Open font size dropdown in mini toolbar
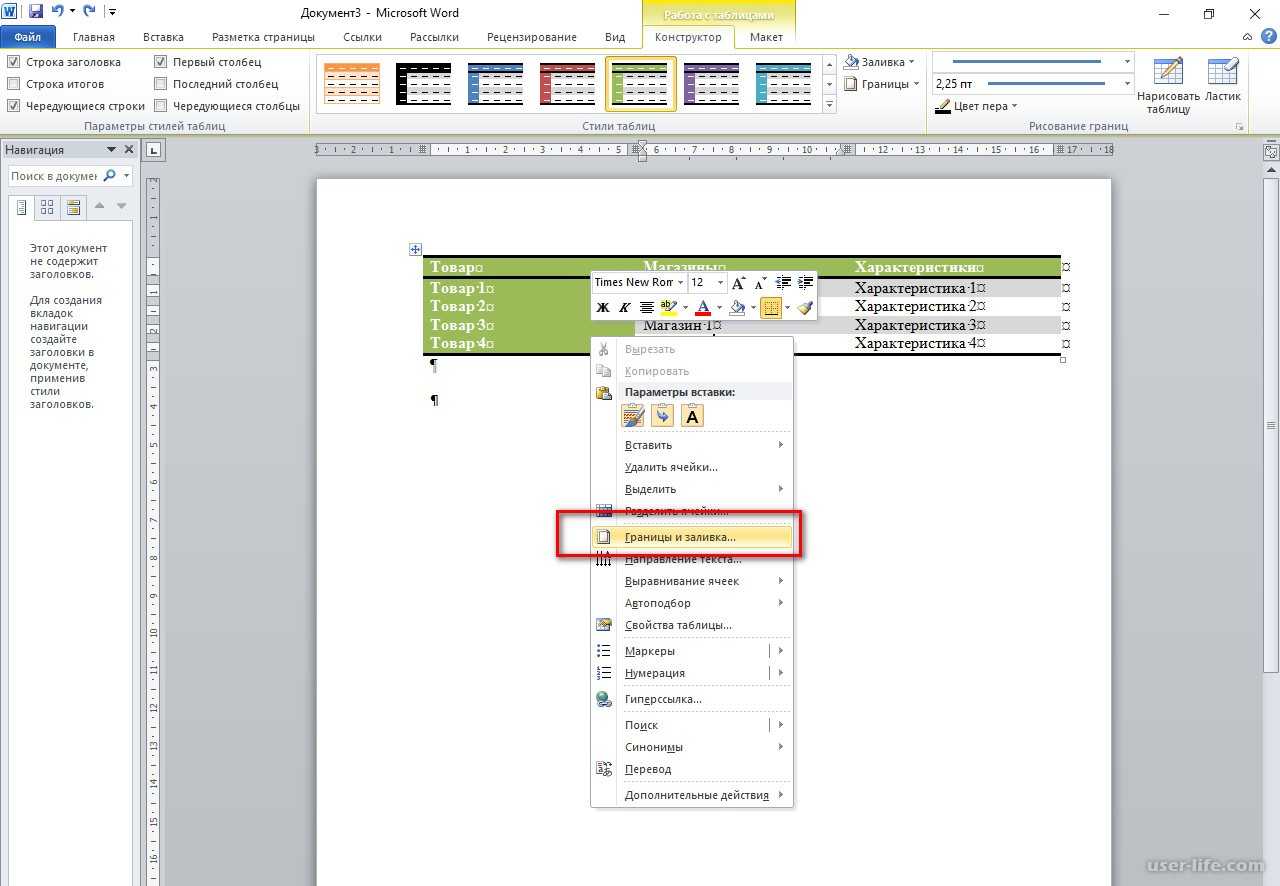Viewport: 1280px width, 886px height. 720,283
